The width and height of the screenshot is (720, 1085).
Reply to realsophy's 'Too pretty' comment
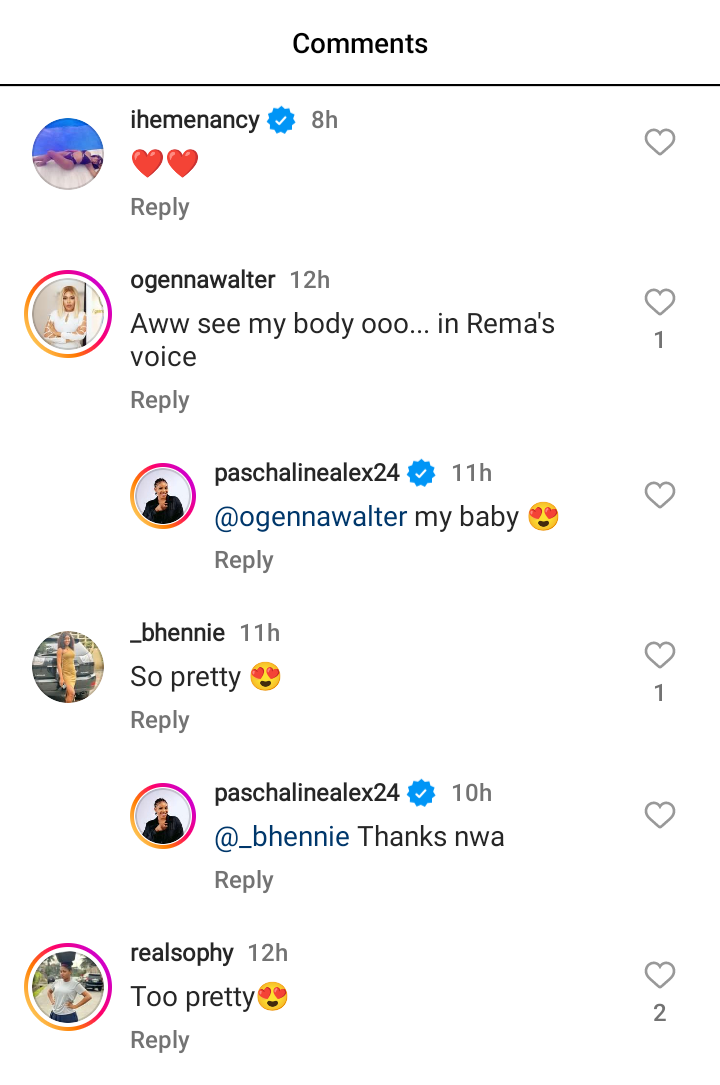160,1040
